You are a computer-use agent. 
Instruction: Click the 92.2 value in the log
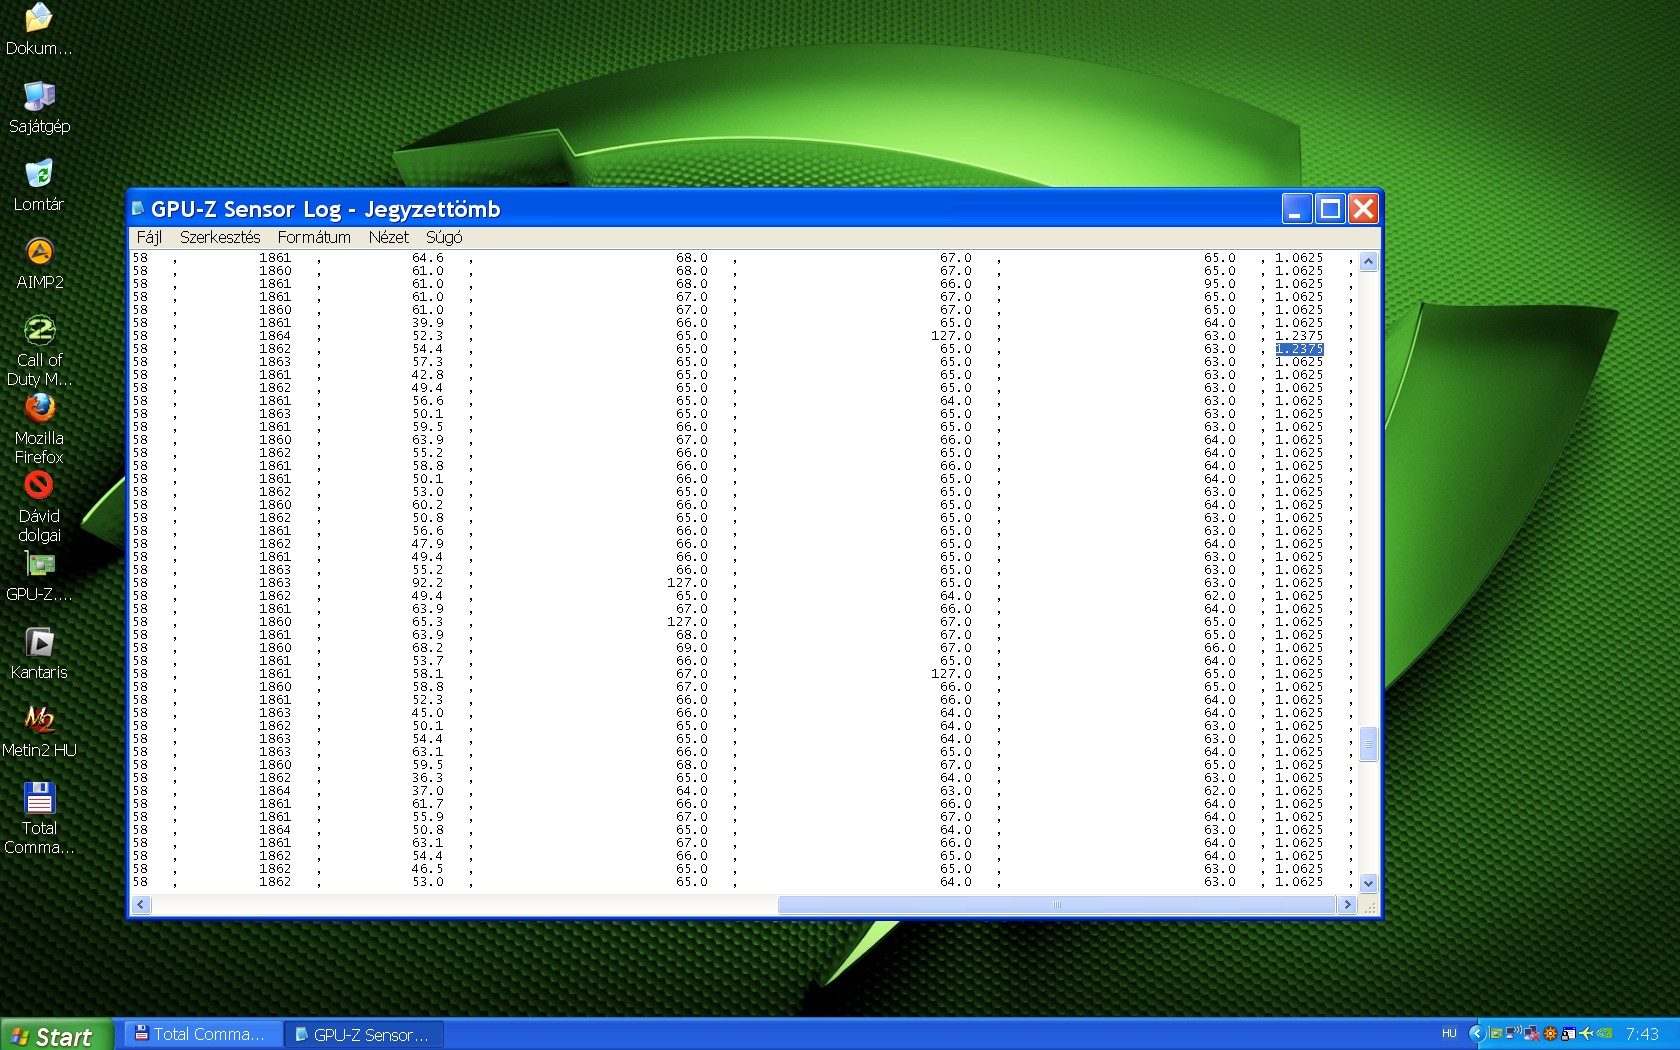point(427,583)
